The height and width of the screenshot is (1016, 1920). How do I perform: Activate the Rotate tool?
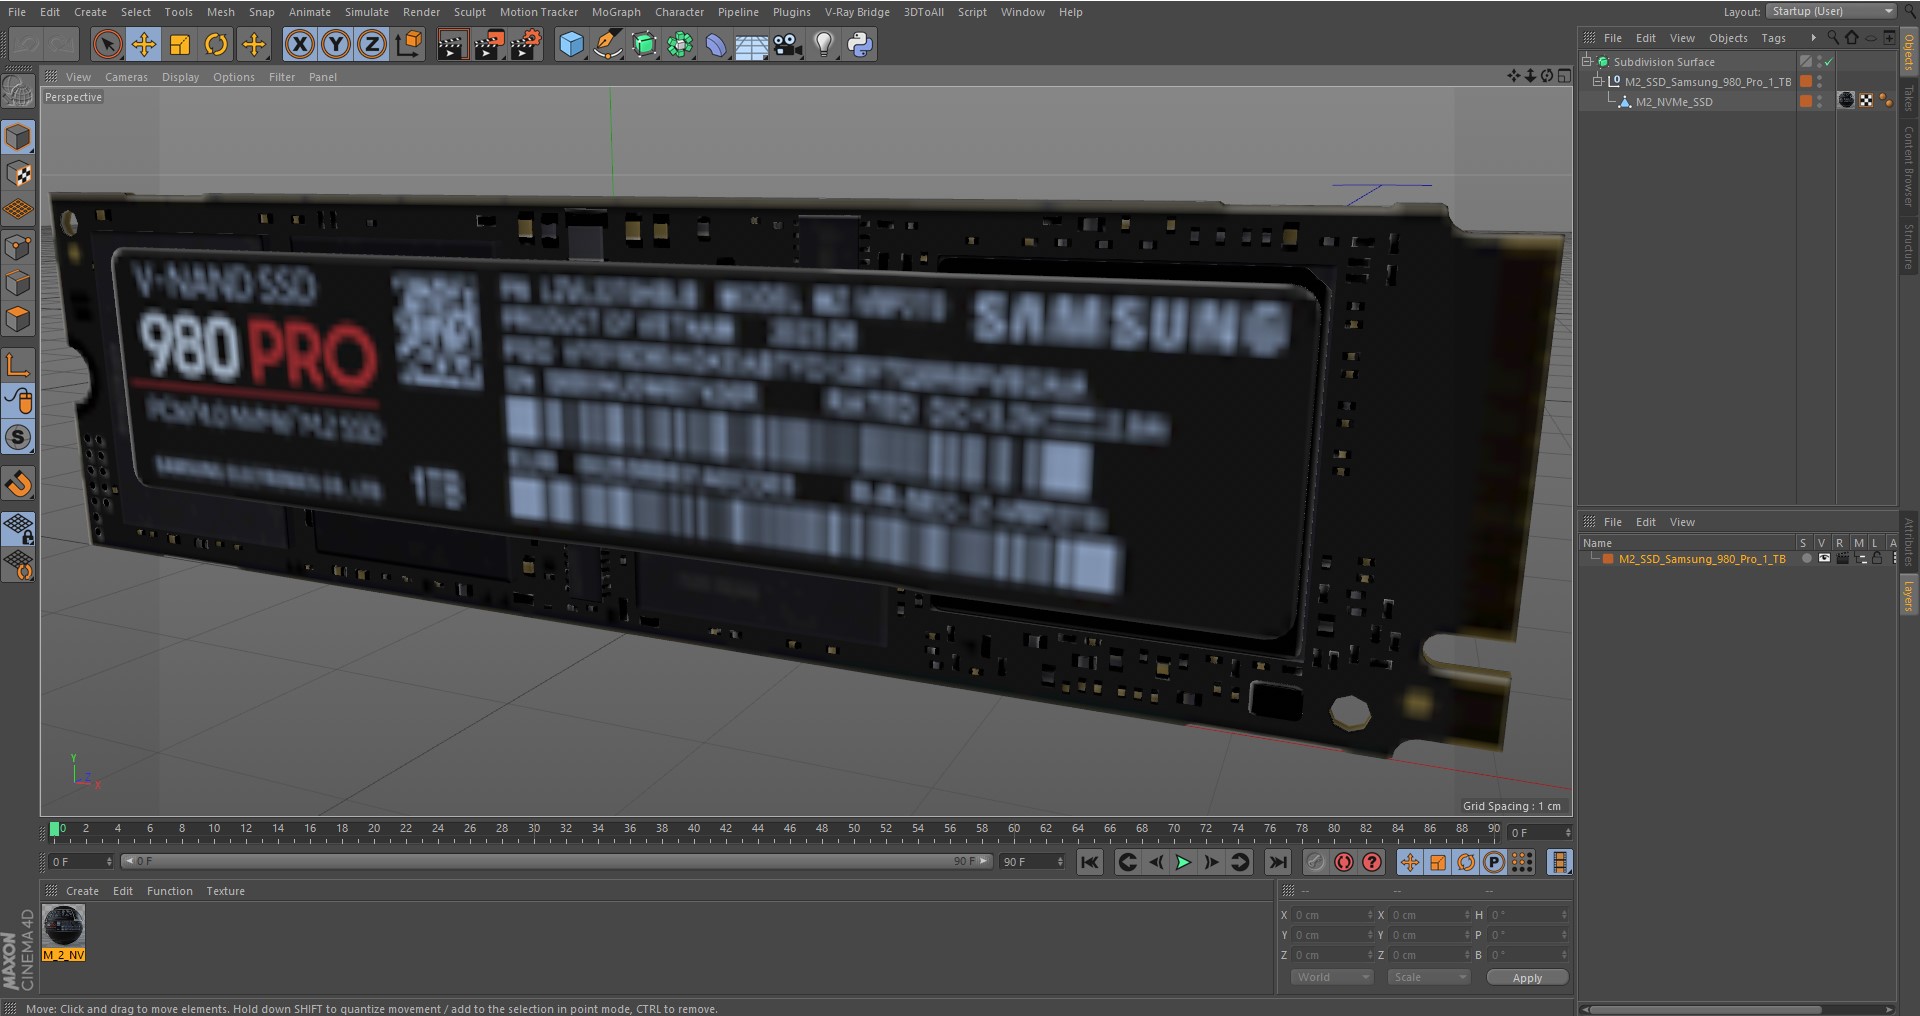pos(216,44)
